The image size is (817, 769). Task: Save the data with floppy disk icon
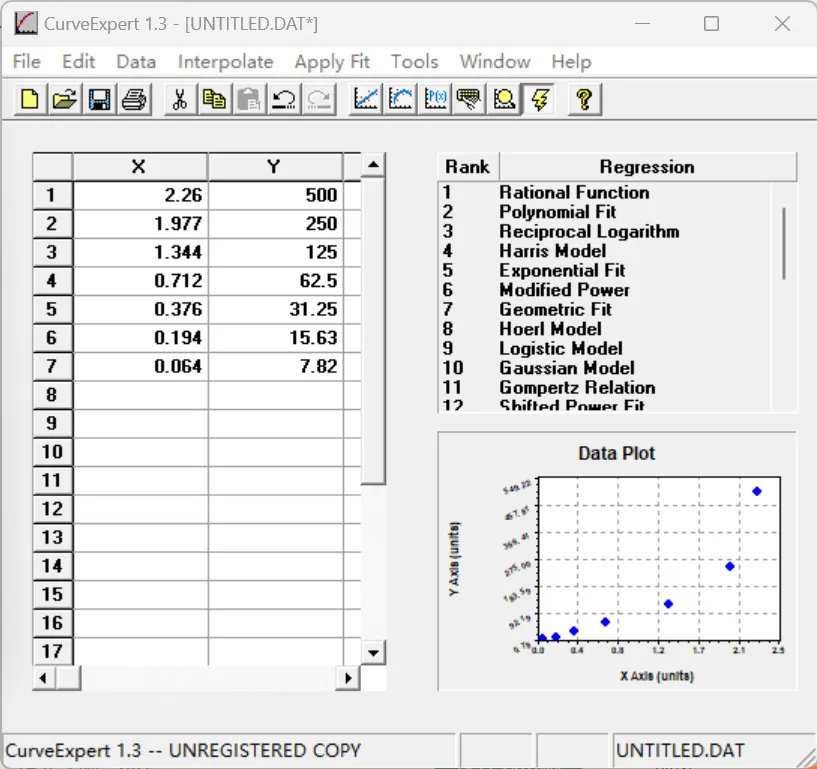pos(99,99)
